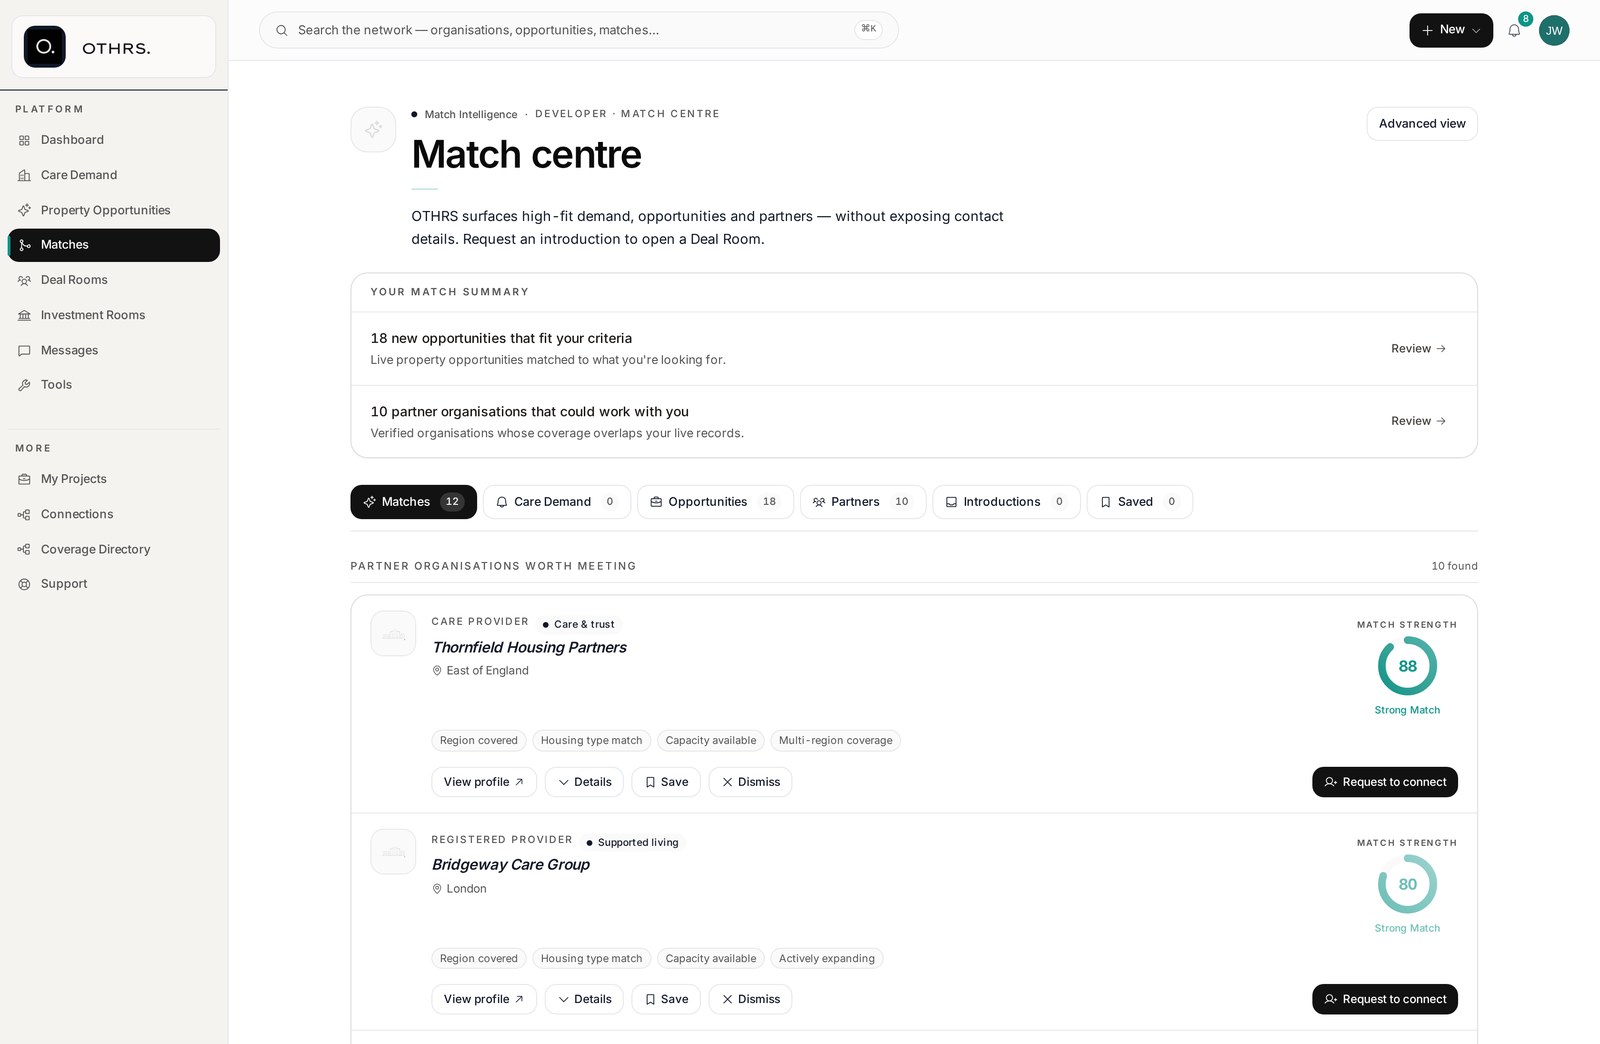The width and height of the screenshot is (1600, 1044).
Task: Click the Multi-region coverage chip
Action: [835, 741]
